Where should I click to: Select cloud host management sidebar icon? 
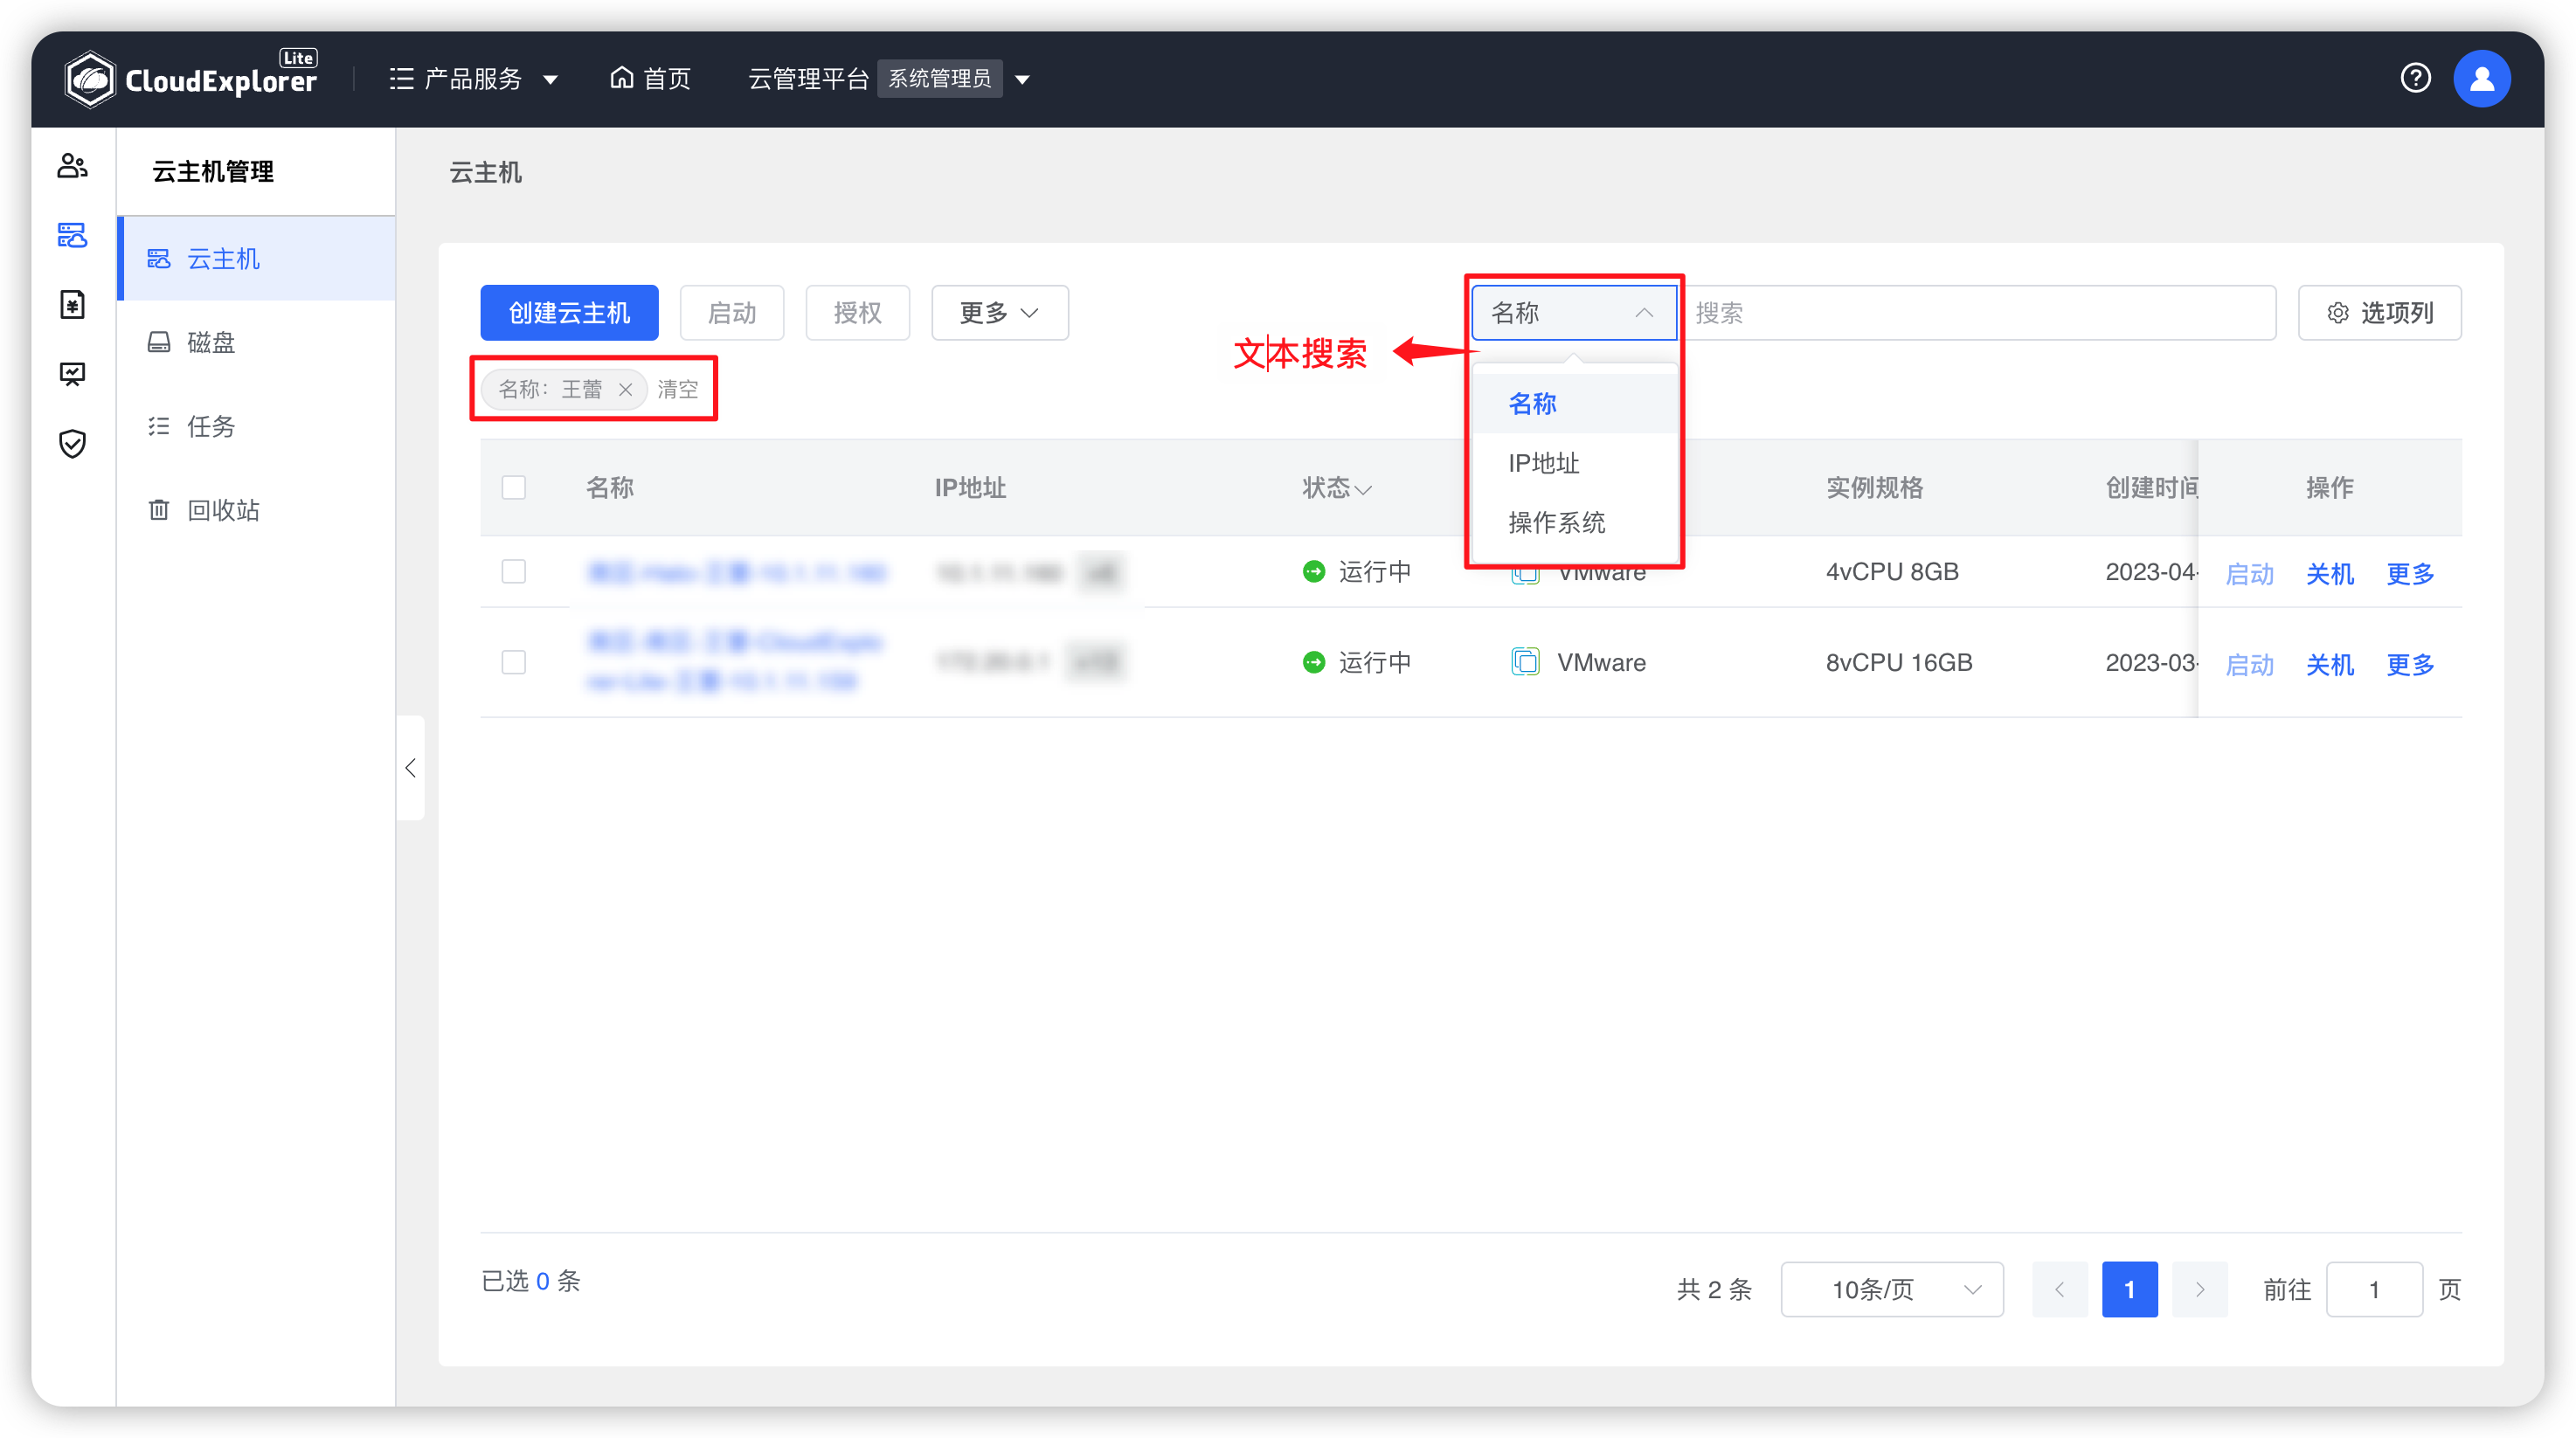[x=72, y=235]
